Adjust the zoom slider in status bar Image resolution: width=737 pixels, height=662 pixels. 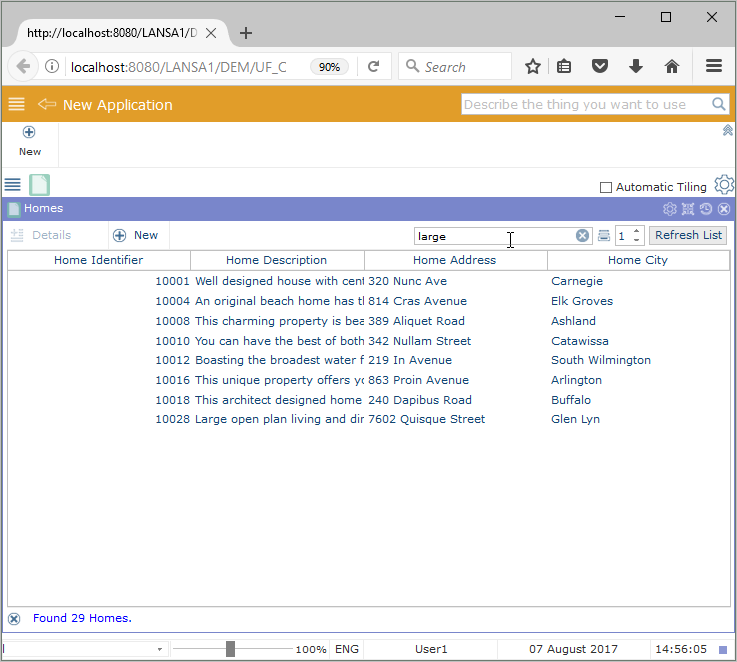click(230, 649)
